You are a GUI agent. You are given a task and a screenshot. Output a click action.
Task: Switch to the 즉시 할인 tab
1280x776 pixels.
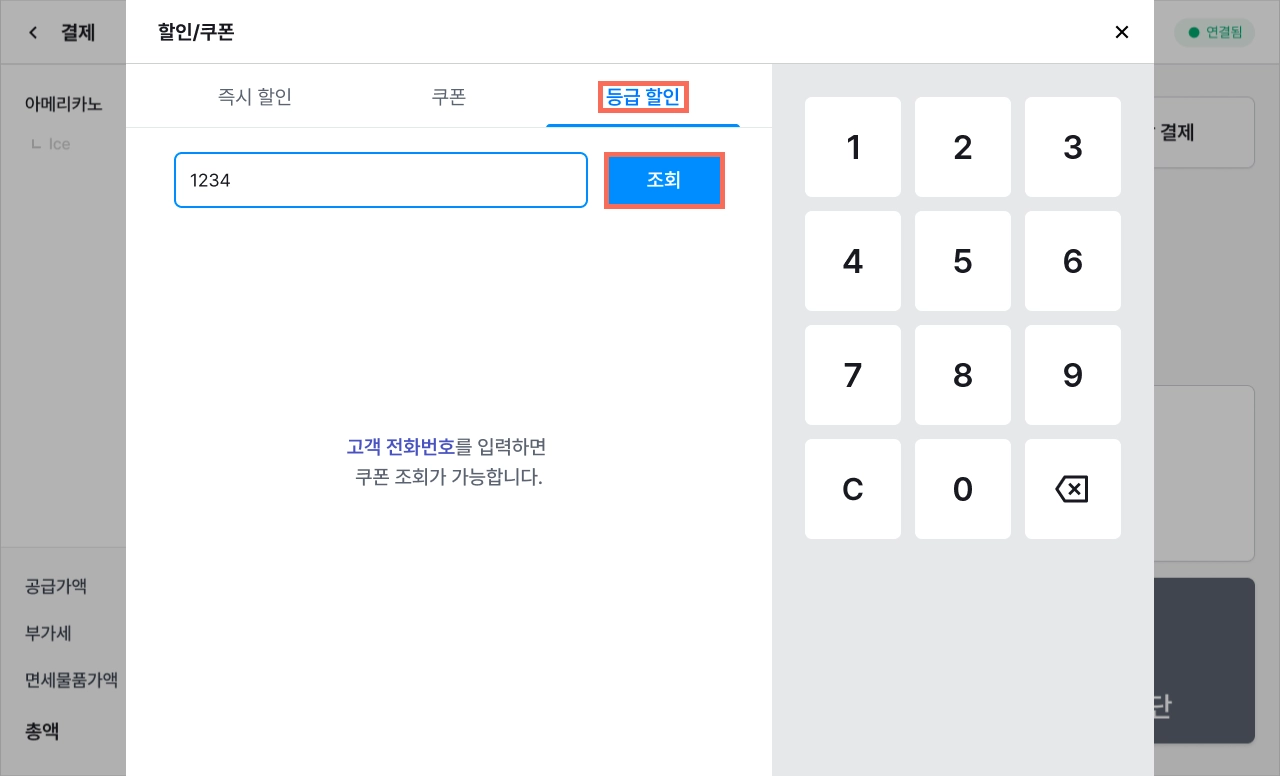pos(255,97)
